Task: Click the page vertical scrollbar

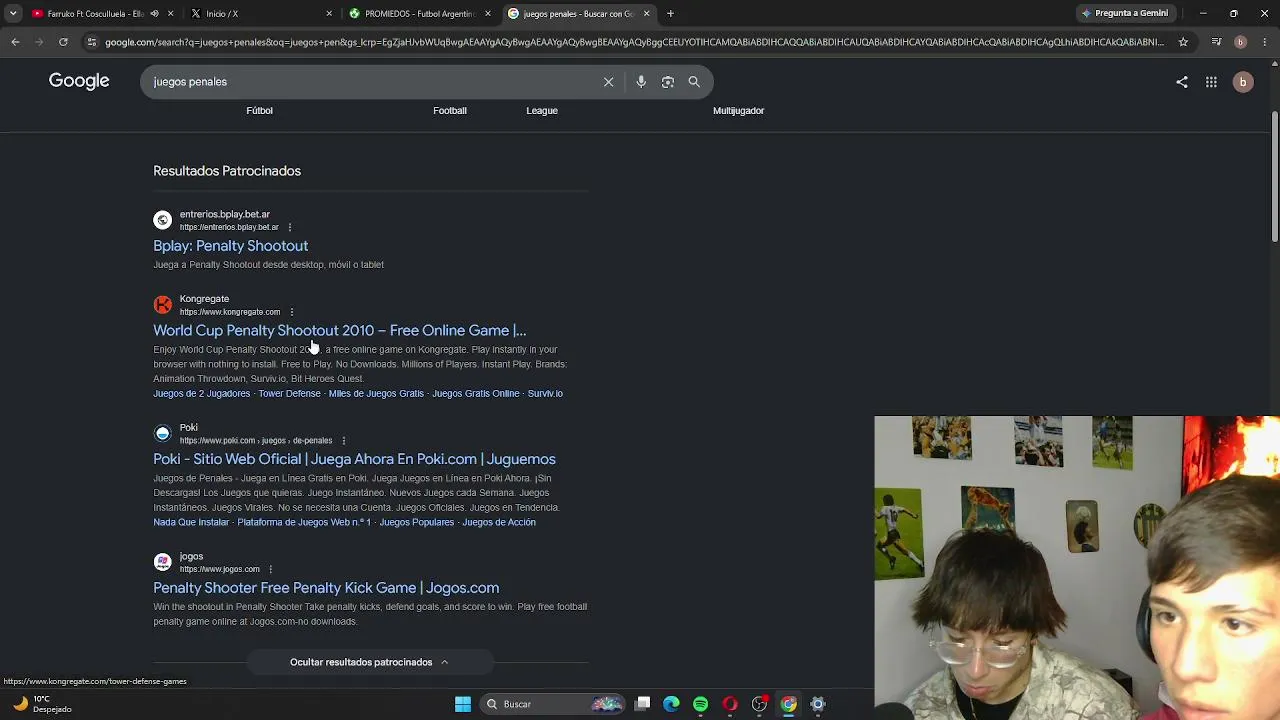Action: (x=1274, y=175)
